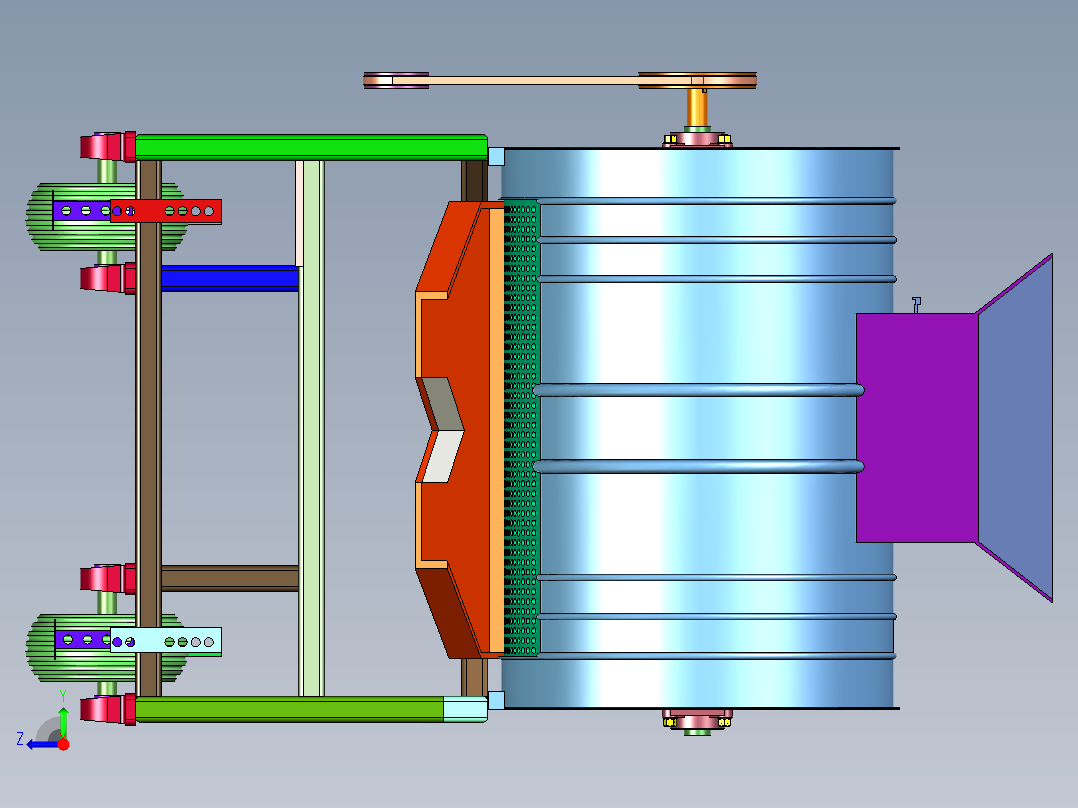Select the orange vertical drive shaft above the drum

click(x=696, y=107)
